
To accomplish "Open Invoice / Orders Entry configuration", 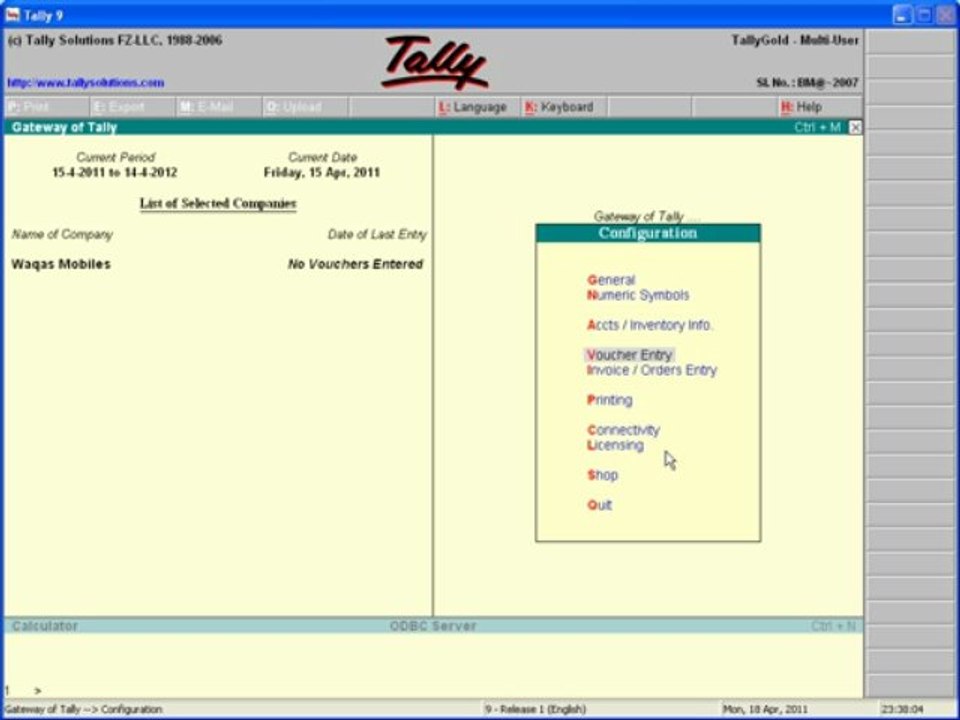I will point(651,370).
